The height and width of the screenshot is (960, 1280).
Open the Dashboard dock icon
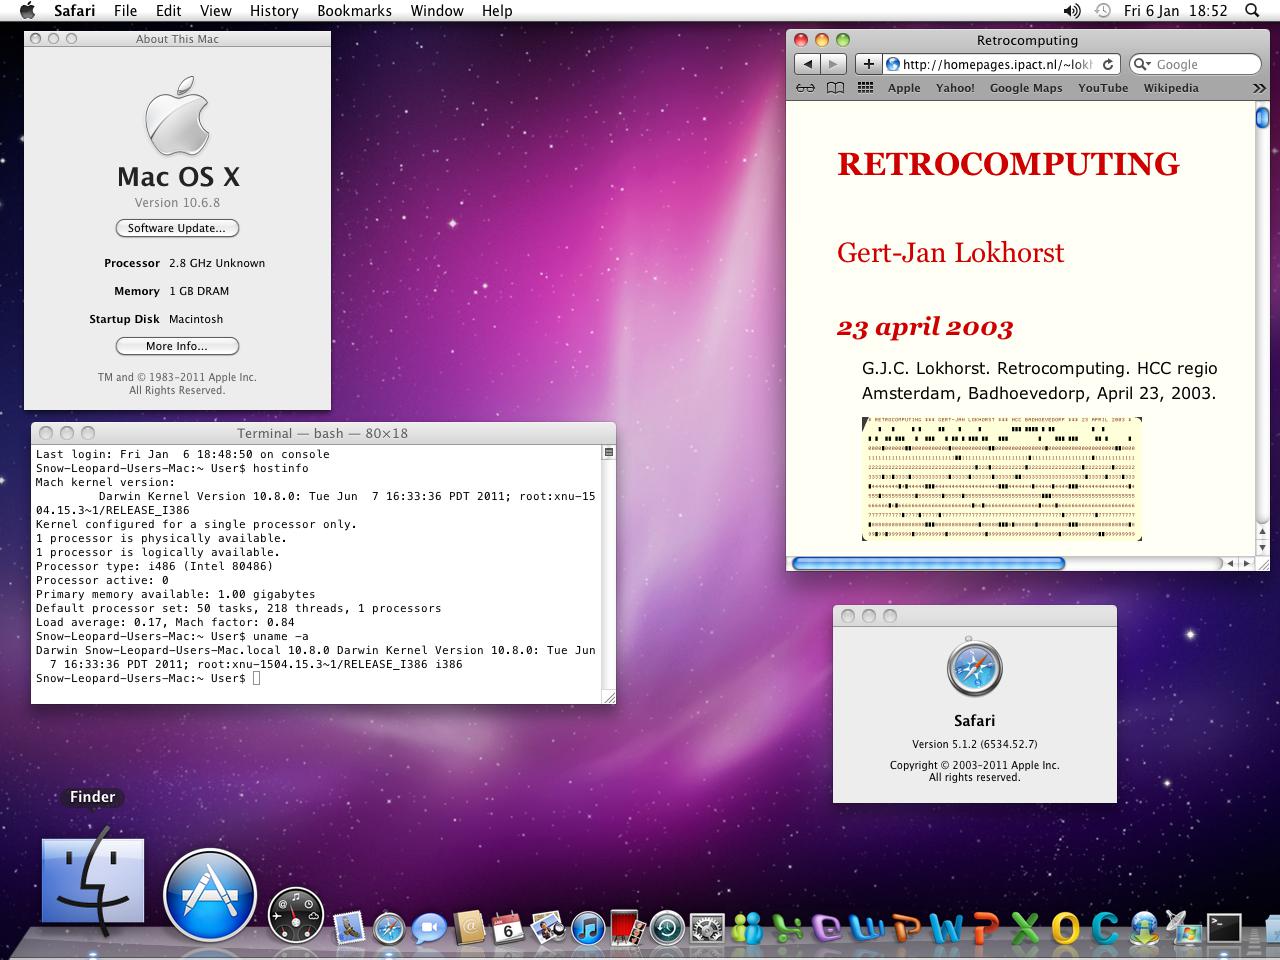pyautogui.click(x=296, y=915)
